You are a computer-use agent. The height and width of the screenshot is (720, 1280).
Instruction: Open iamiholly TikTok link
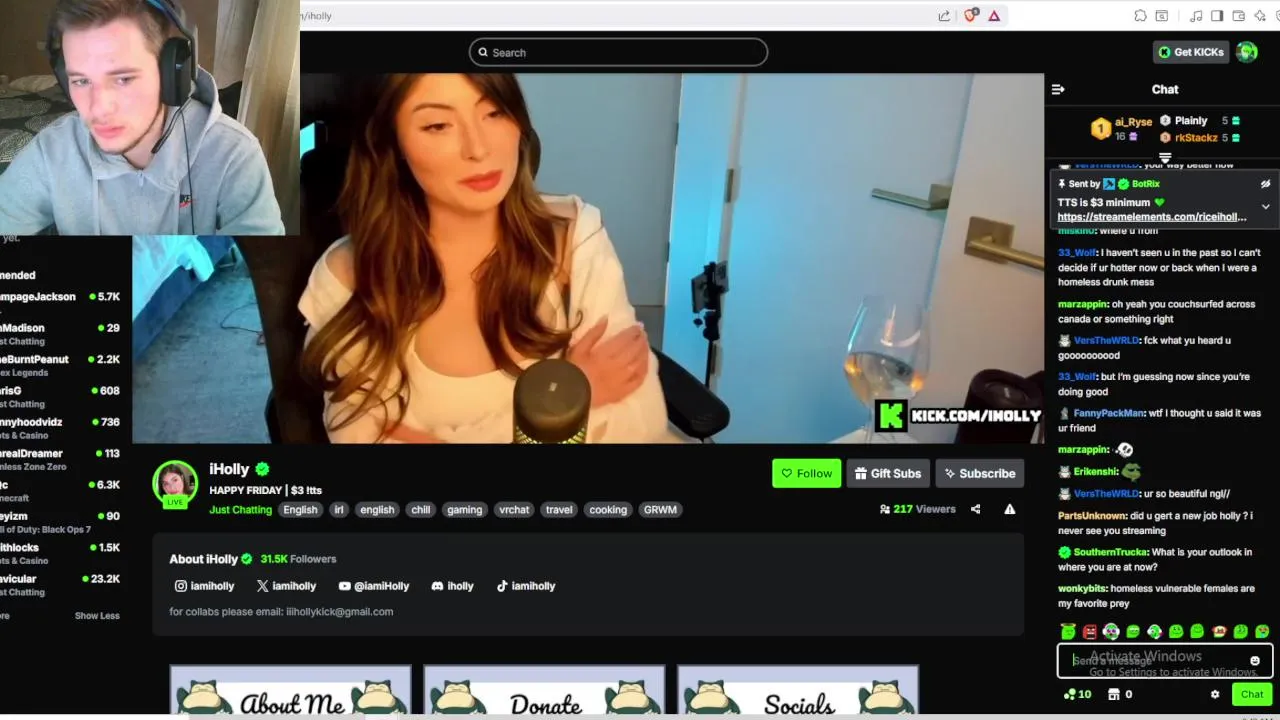(526, 586)
